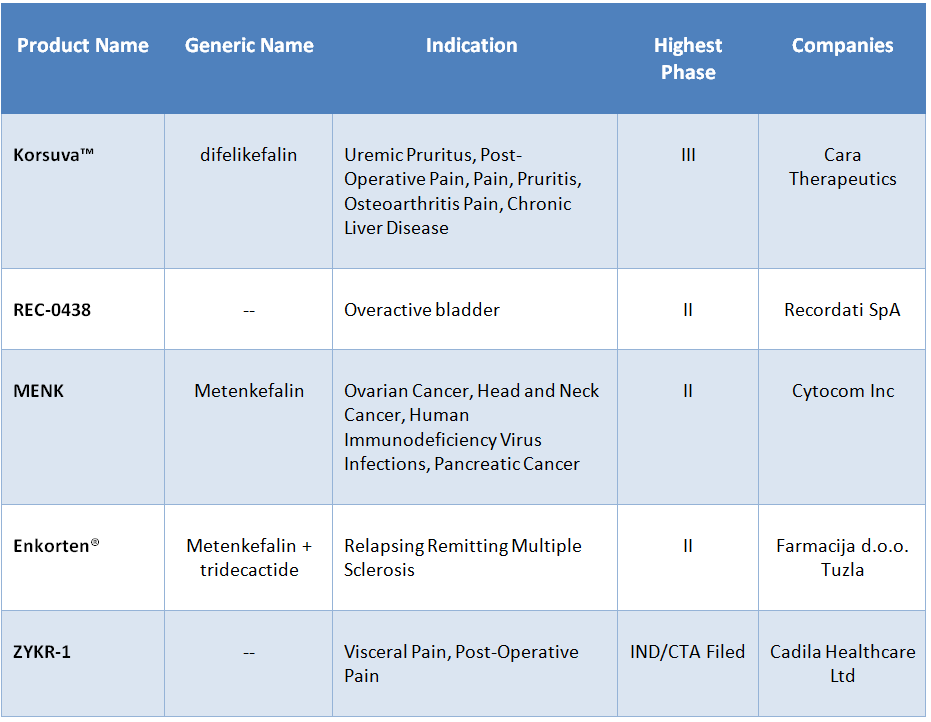This screenshot has width=931, height=722.
Task: Select the Relapsing Remitting Multiple Sclerosis cell
Action: pyautogui.click(x=462, y=558)
